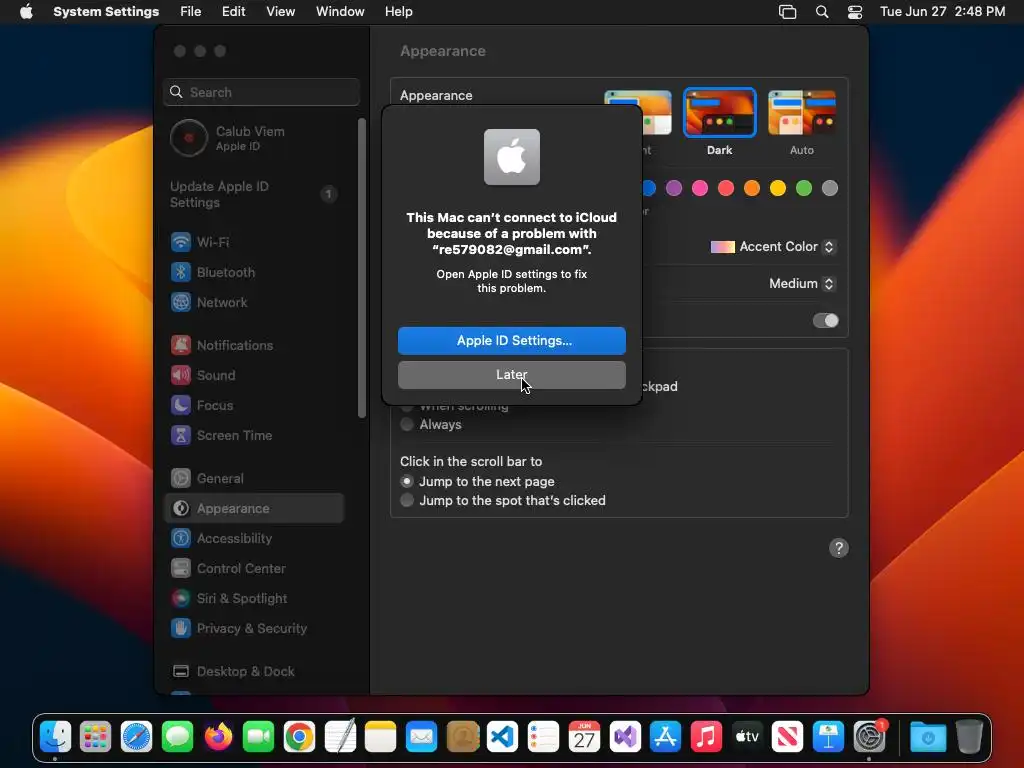Image resolution: width=1024 pixels, height=768 pixels.
Task: Select the Auto appearance thumbnail
Action: coord(802,113)
